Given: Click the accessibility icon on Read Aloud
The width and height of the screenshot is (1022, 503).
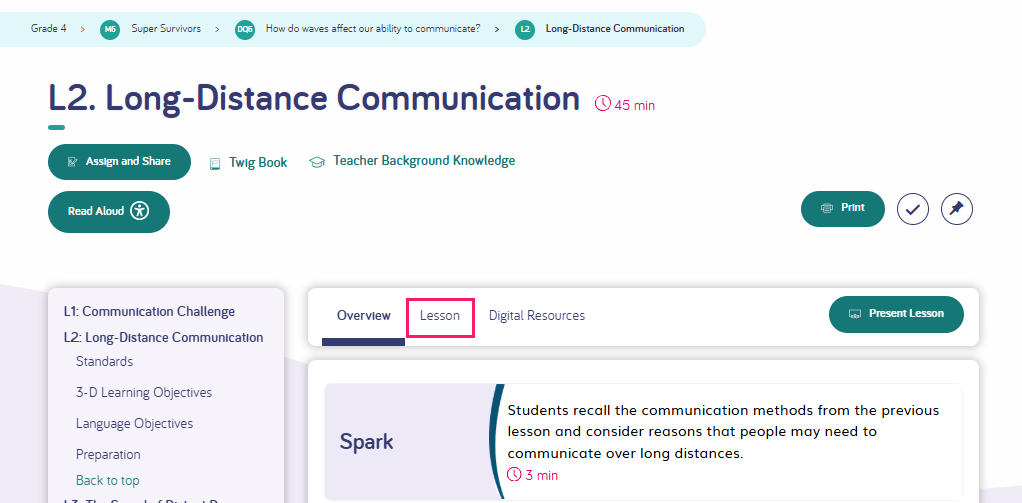Looking at the screenshot, I should point(139,211).
